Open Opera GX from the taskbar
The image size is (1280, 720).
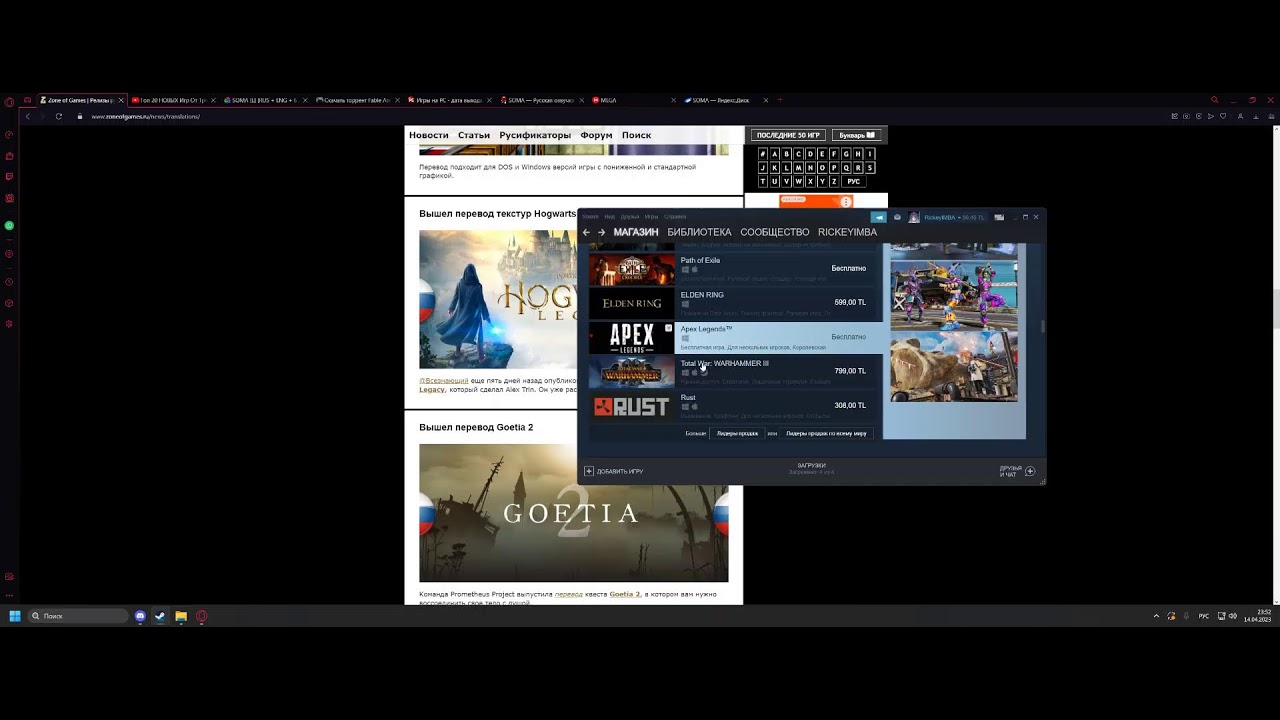pos(201,616)
